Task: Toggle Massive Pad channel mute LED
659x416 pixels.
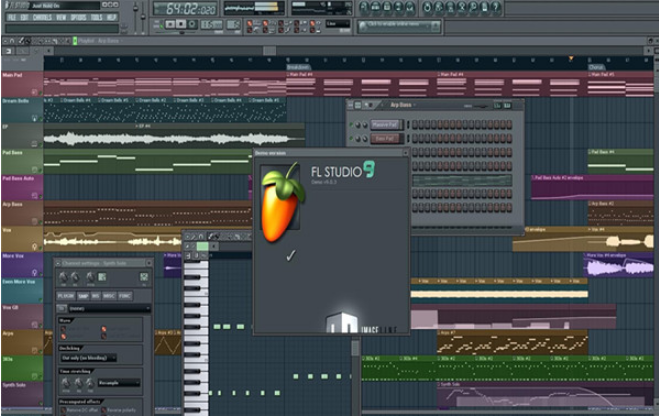Action: (x=351, y=125)
